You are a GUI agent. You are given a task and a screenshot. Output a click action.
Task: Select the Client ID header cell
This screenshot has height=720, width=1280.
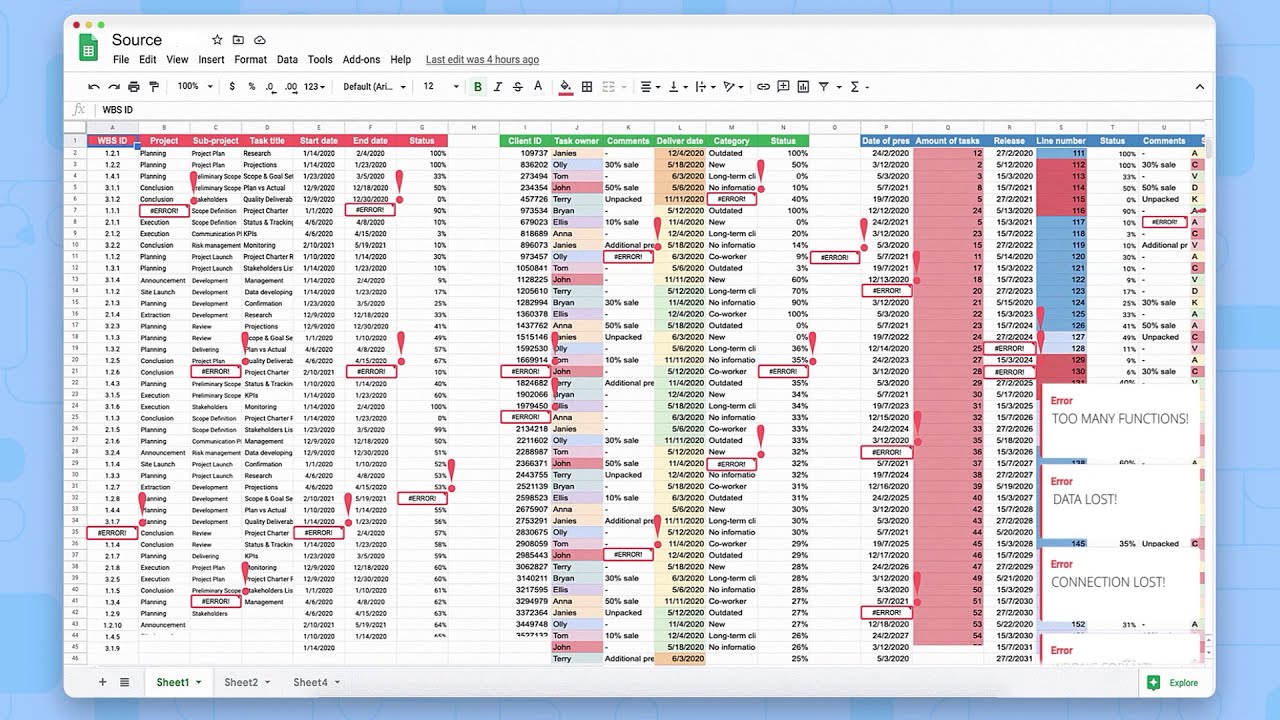click(525, 141)
